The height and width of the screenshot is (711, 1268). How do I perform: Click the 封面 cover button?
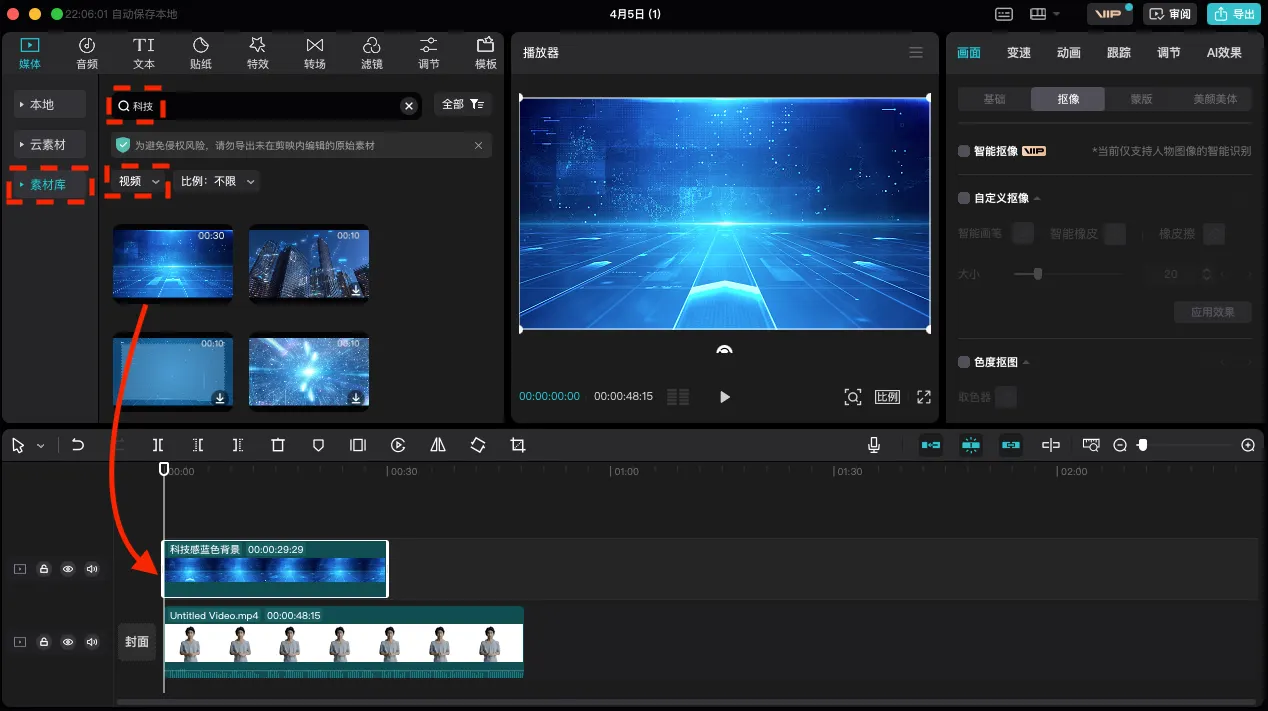137,642
